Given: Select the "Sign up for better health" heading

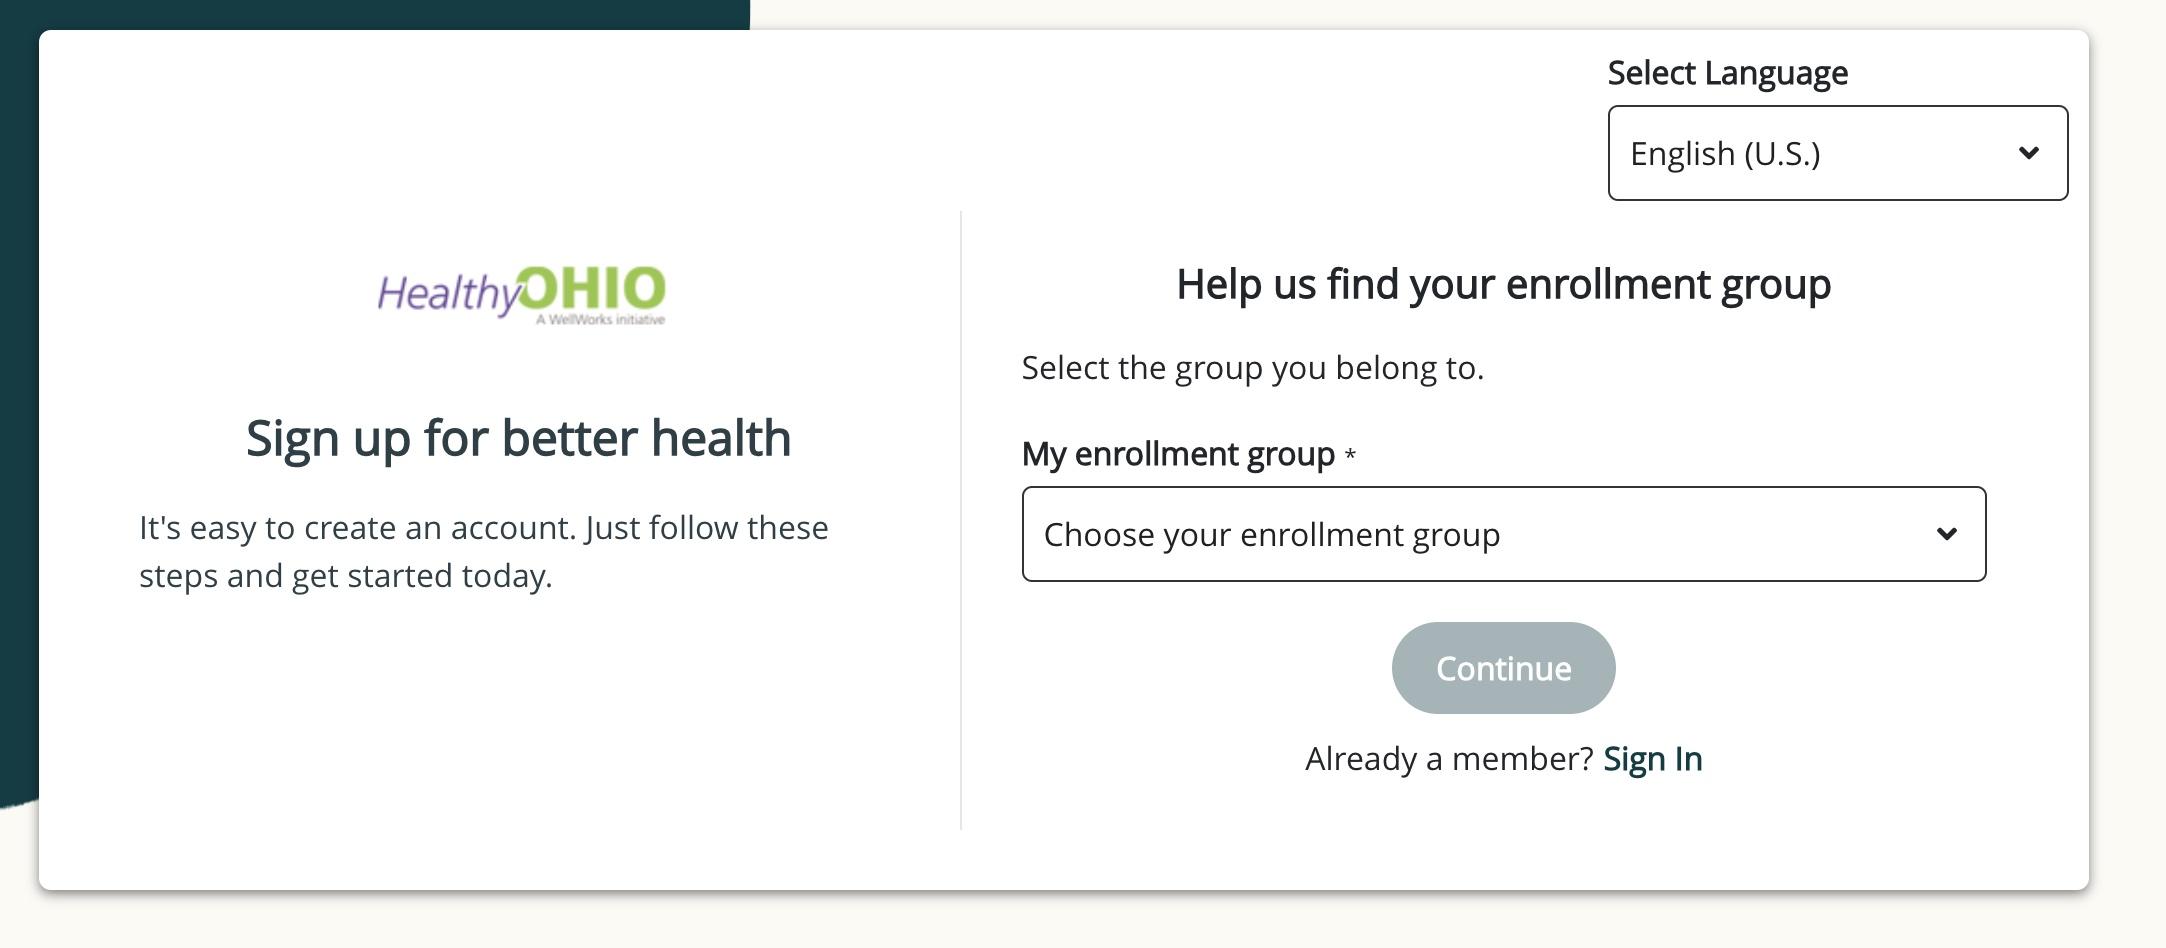Looking at the screenshot, I should click(x=518, y=438).
